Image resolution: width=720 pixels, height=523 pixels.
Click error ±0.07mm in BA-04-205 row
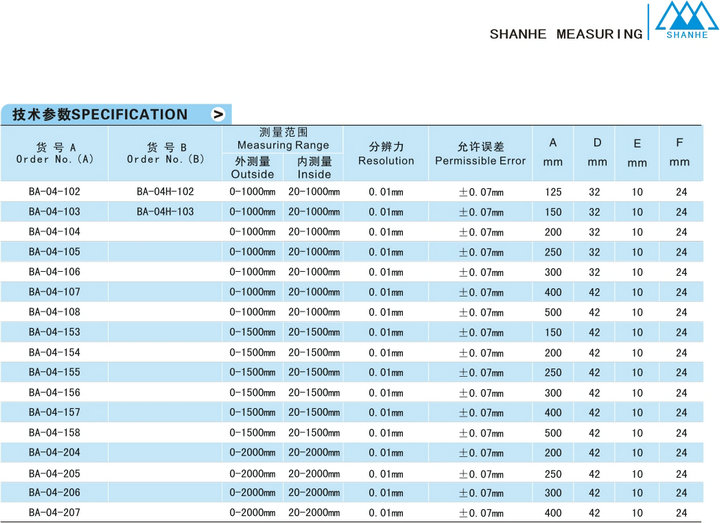[481, 474]
